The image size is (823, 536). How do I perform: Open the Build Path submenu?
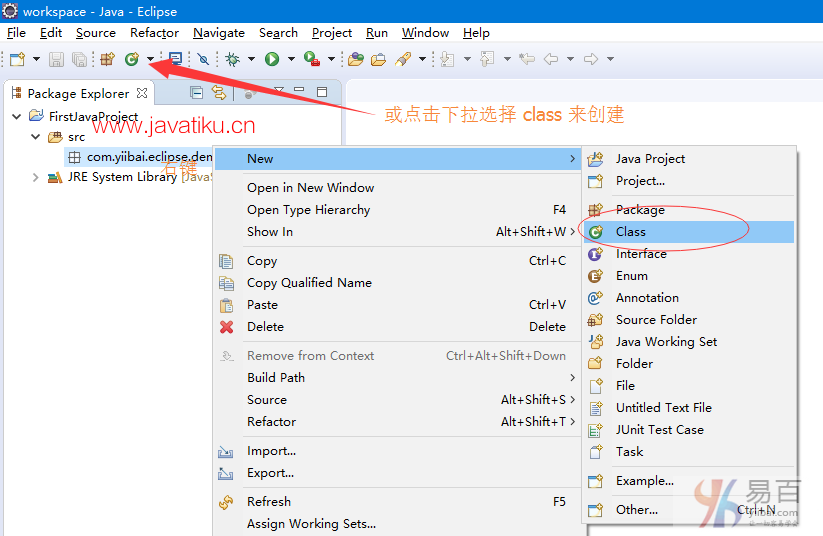pyautogui.click(x=397, y=378)
